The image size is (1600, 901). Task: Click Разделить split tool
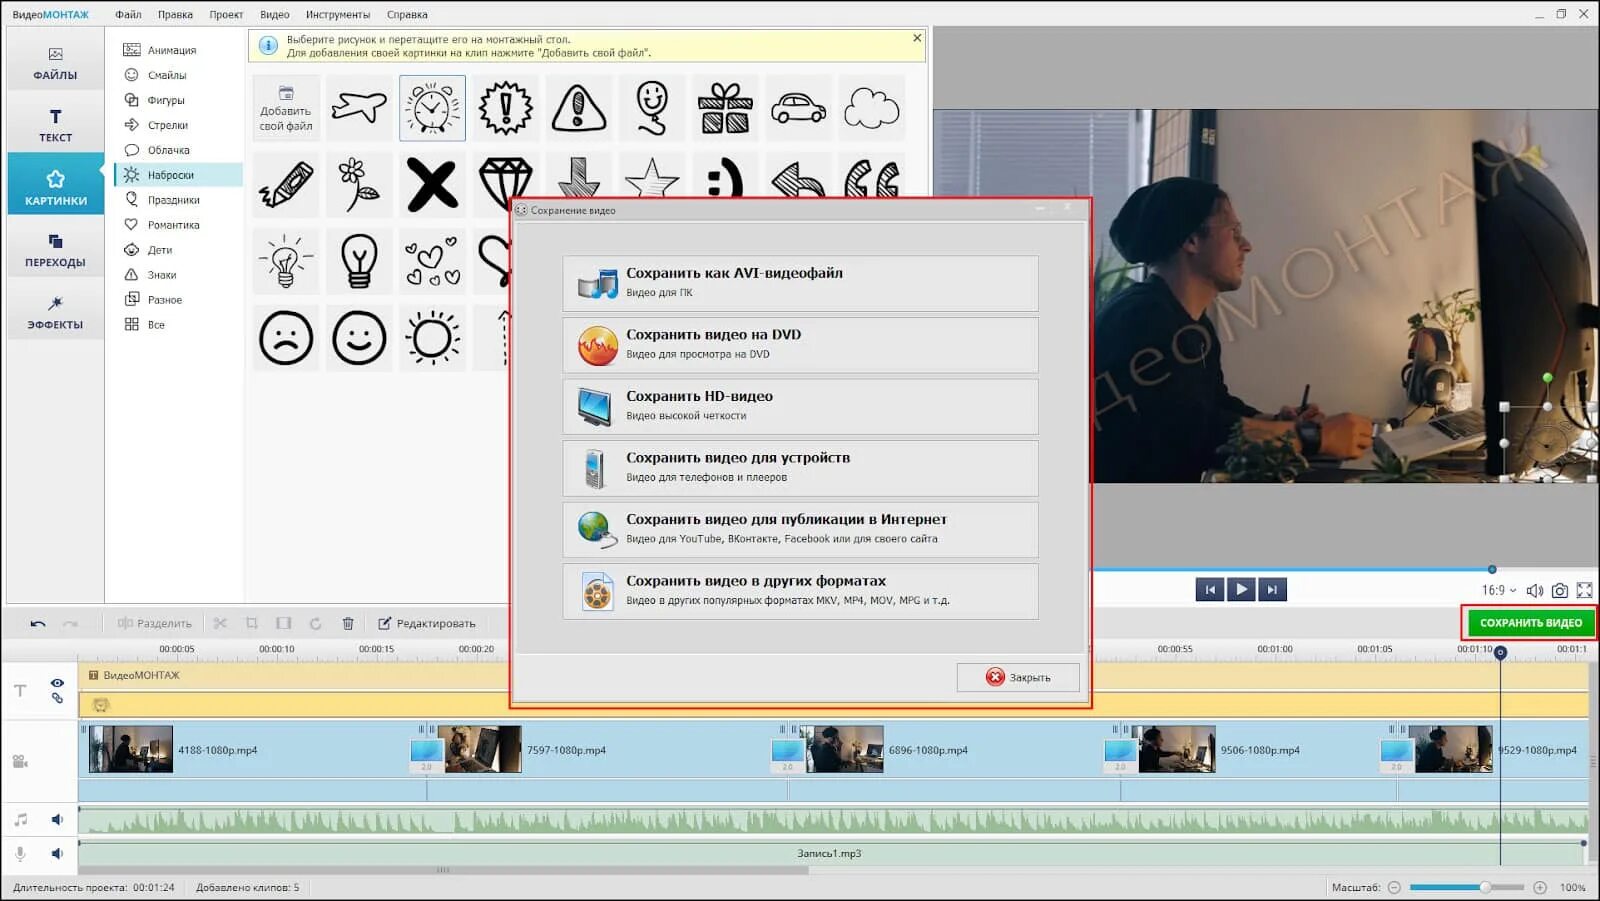click(154, 623)
